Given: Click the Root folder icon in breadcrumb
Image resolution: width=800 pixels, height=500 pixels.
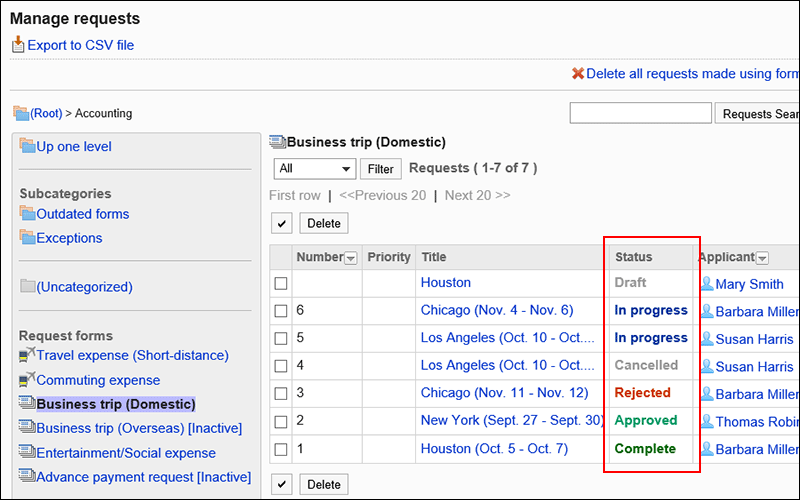Looking at the screenshot, I should (21, 113).
